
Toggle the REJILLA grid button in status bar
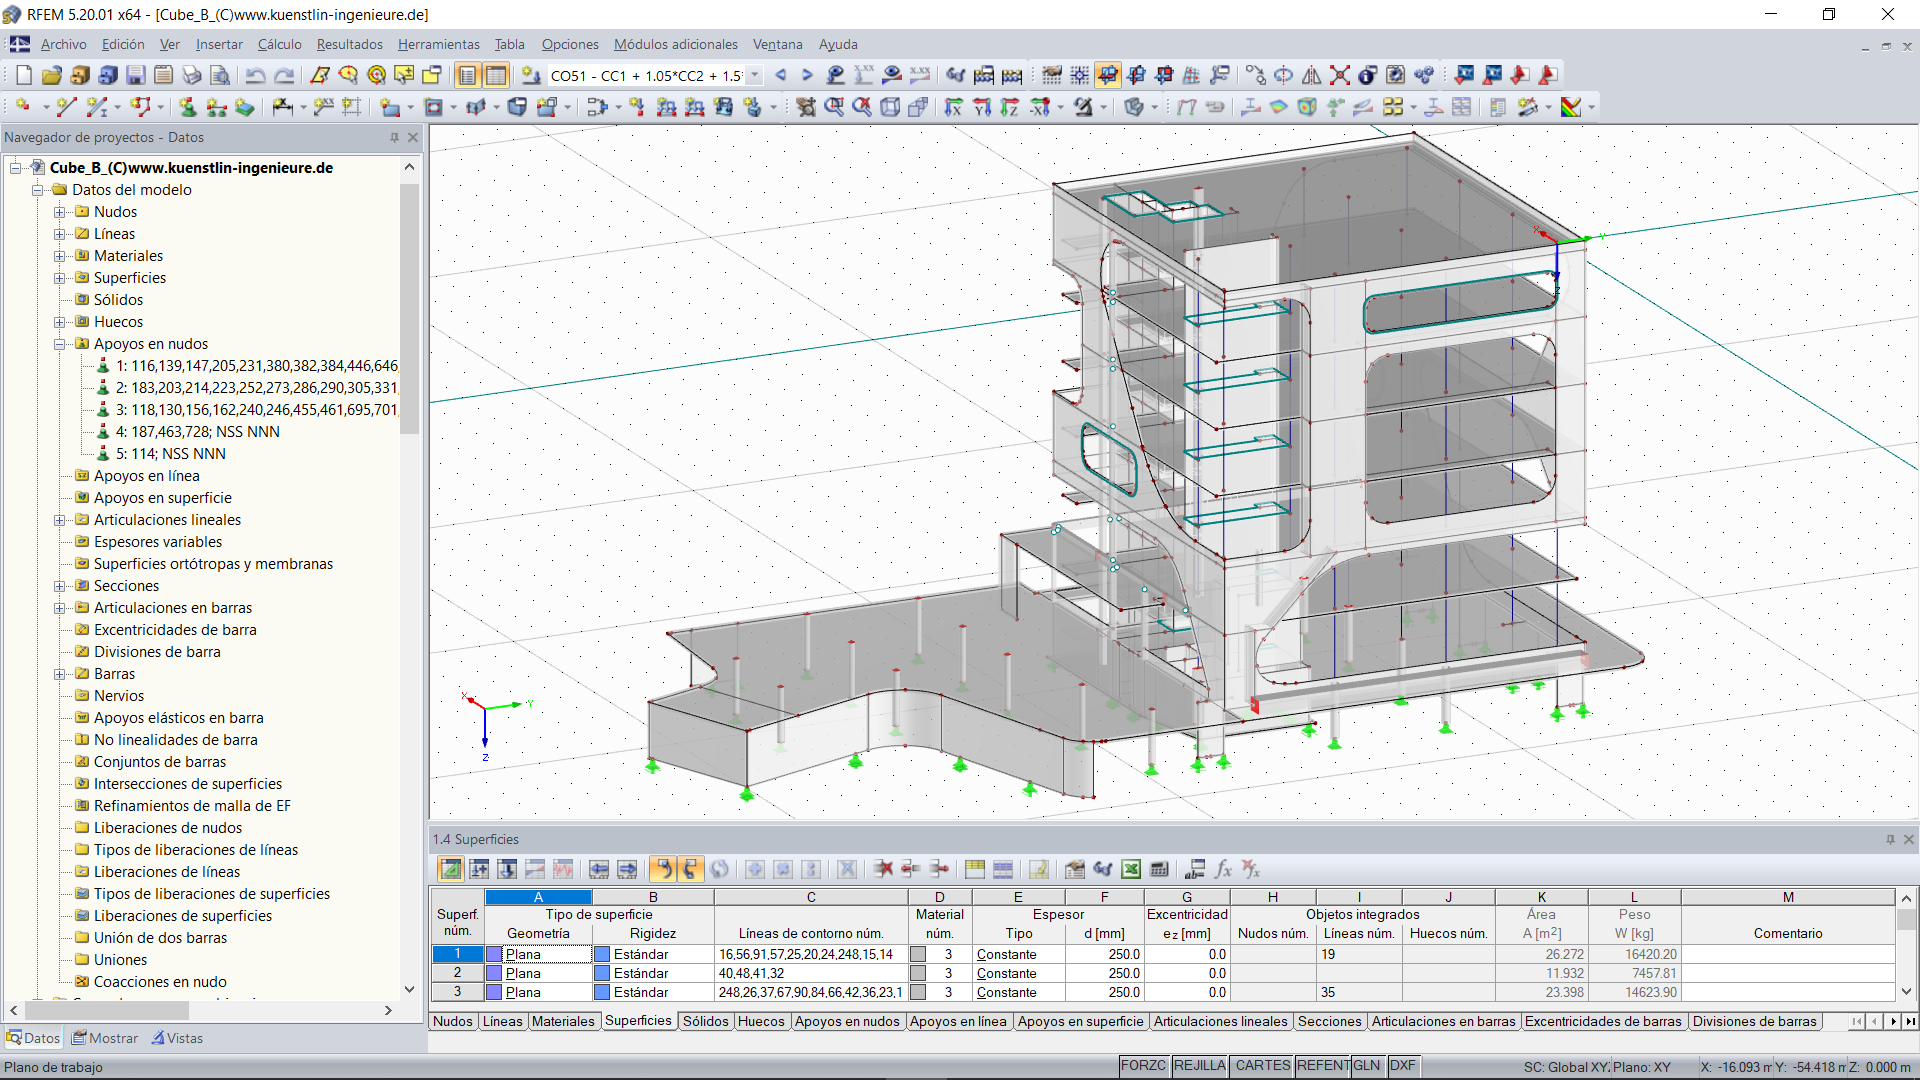point(1199,1066)
